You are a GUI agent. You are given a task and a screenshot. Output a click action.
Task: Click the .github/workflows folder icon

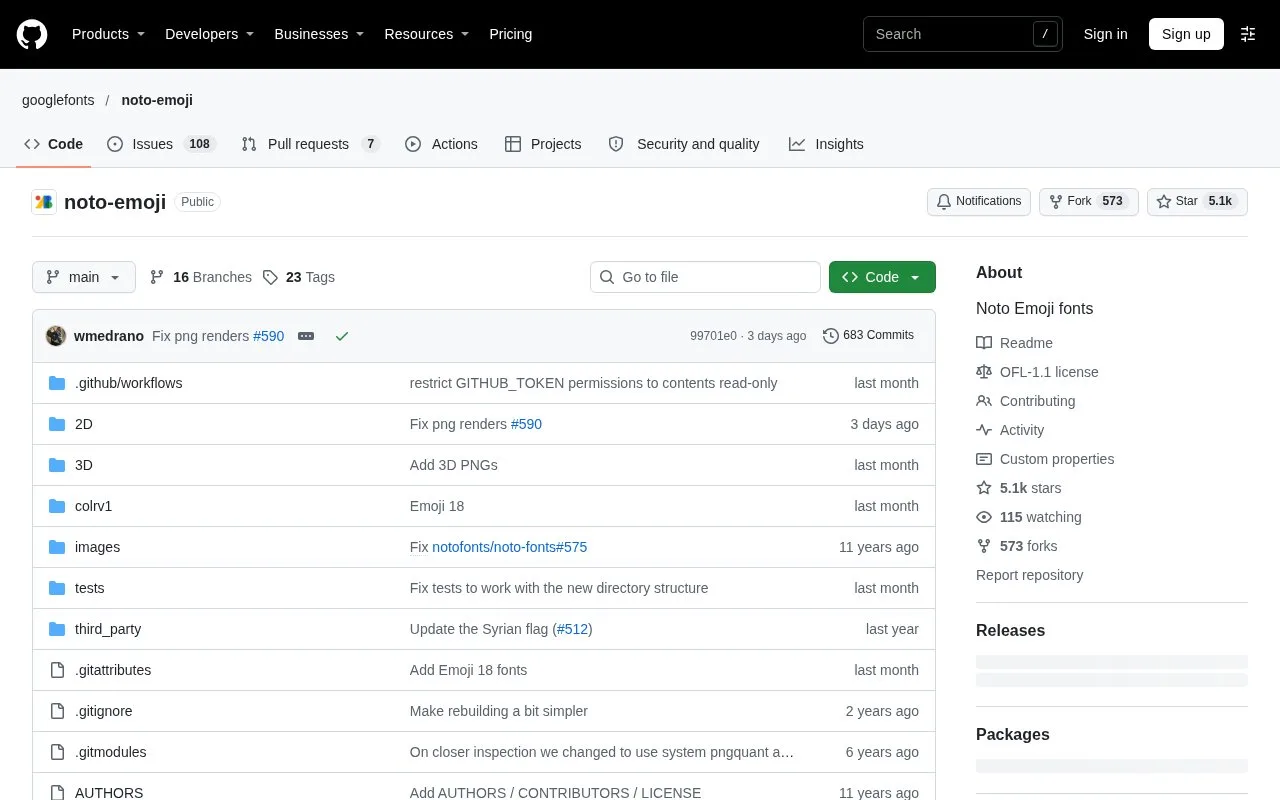pyautogui.click(x=57, y=383)
